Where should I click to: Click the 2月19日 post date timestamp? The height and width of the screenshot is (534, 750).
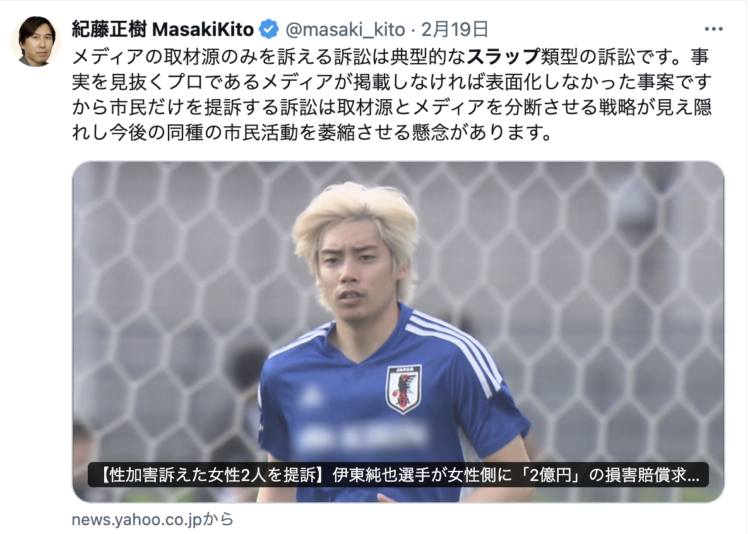coord(454,30)
